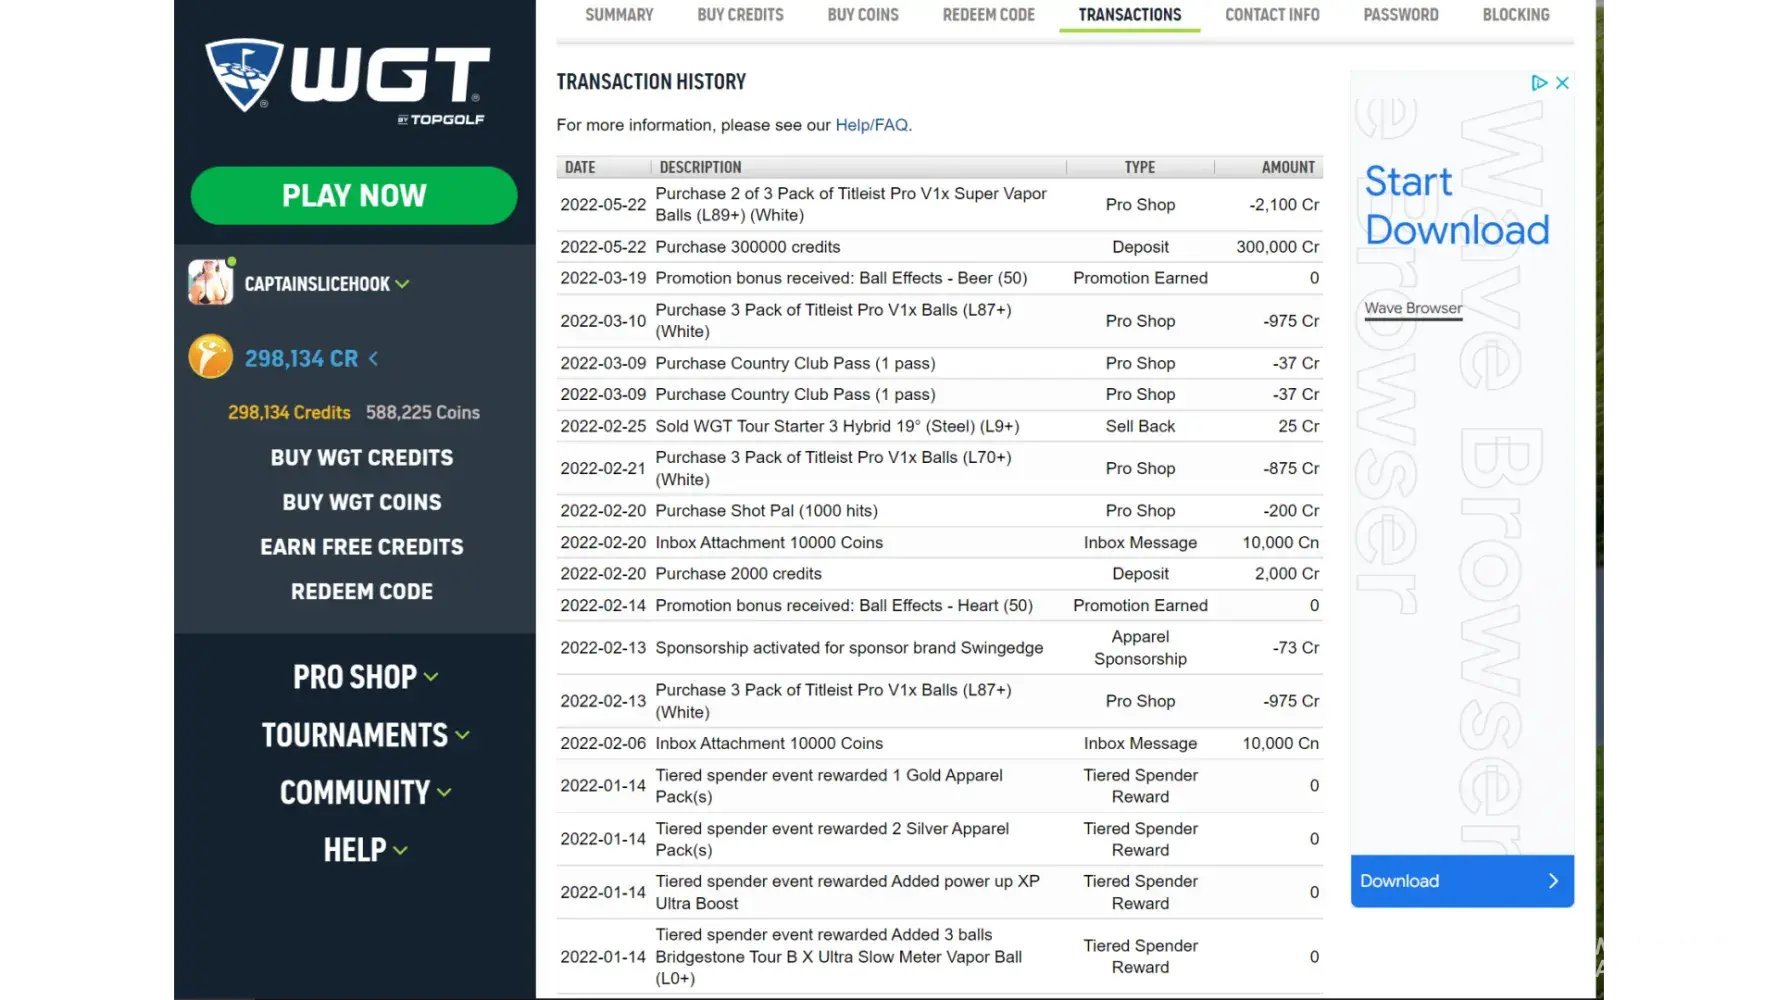This screenshot has width=1778, height=1000.
Task: Click the Swingedge sponsorship activated description
Action: [849, 648]
